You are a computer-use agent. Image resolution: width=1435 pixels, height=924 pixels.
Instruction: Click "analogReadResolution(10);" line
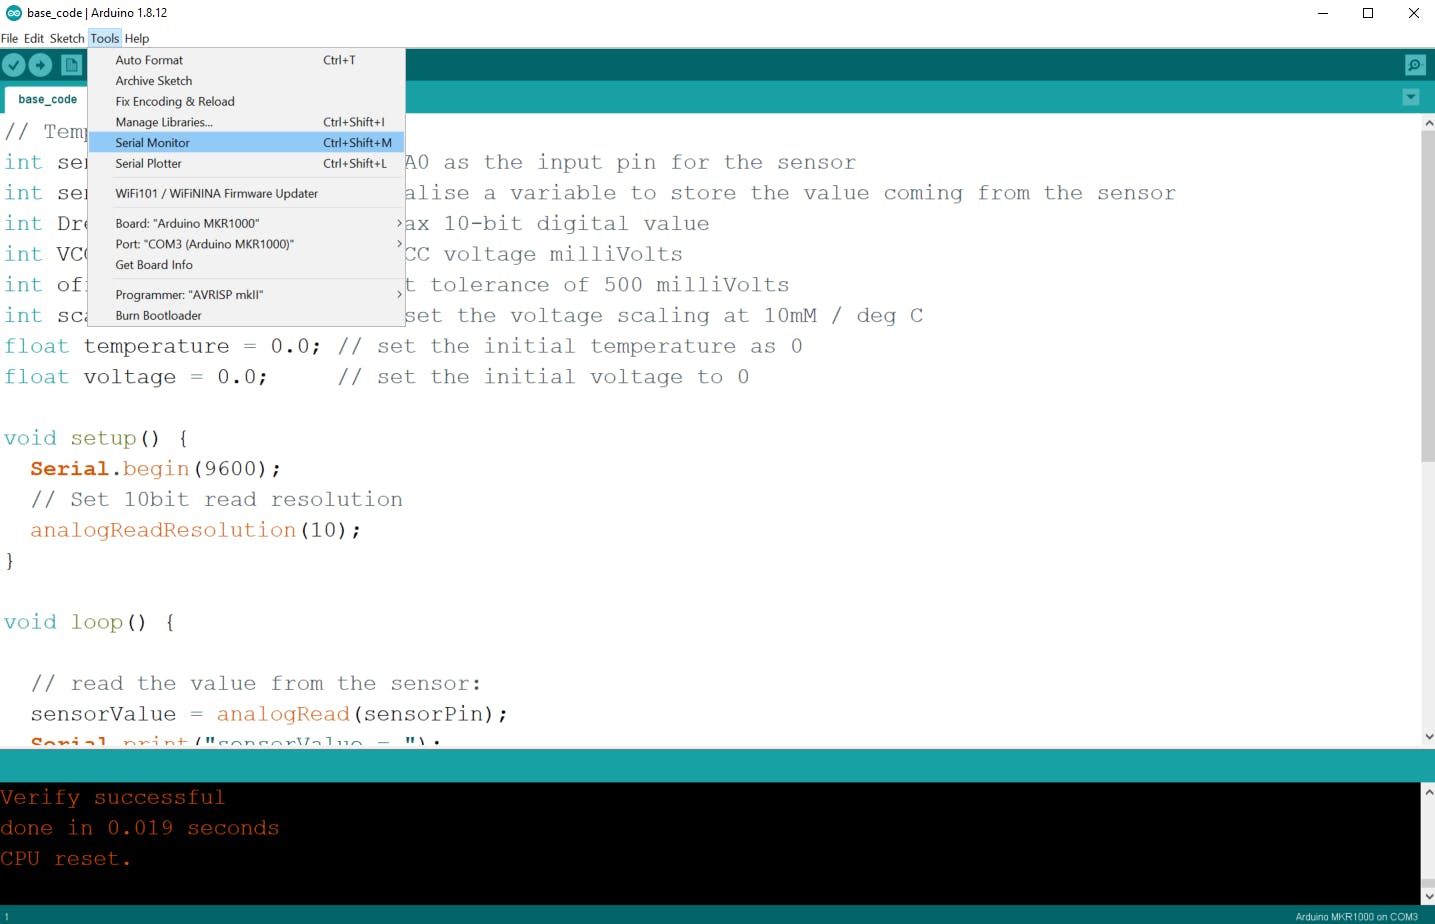coord(195,530)
